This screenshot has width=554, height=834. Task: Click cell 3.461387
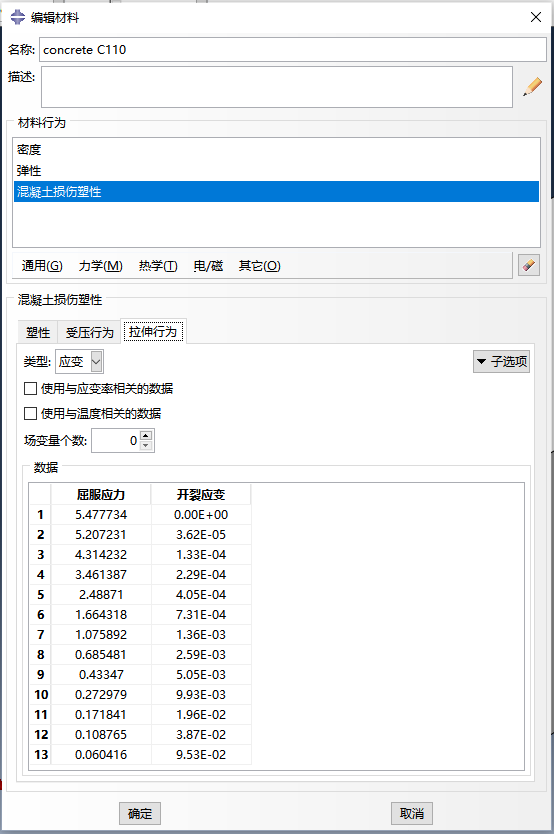coord(101,574)
